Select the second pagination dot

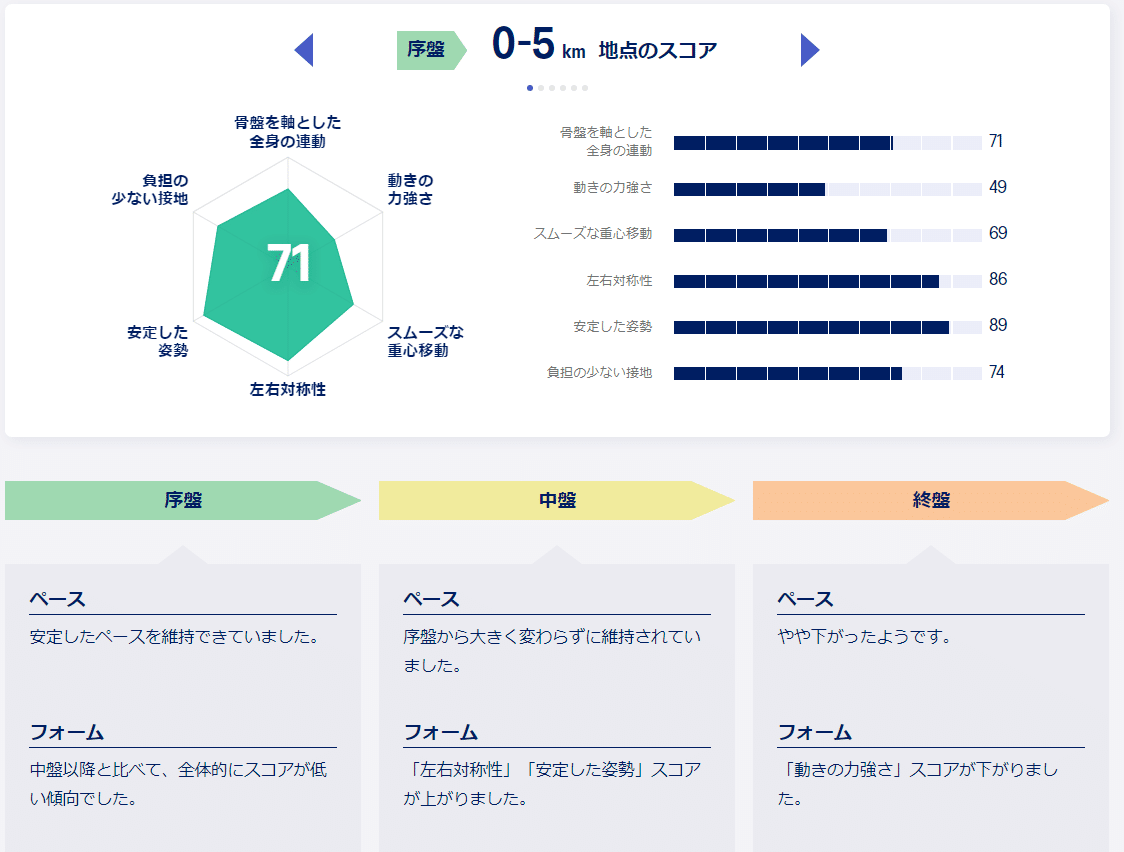[x=541, y=88]
